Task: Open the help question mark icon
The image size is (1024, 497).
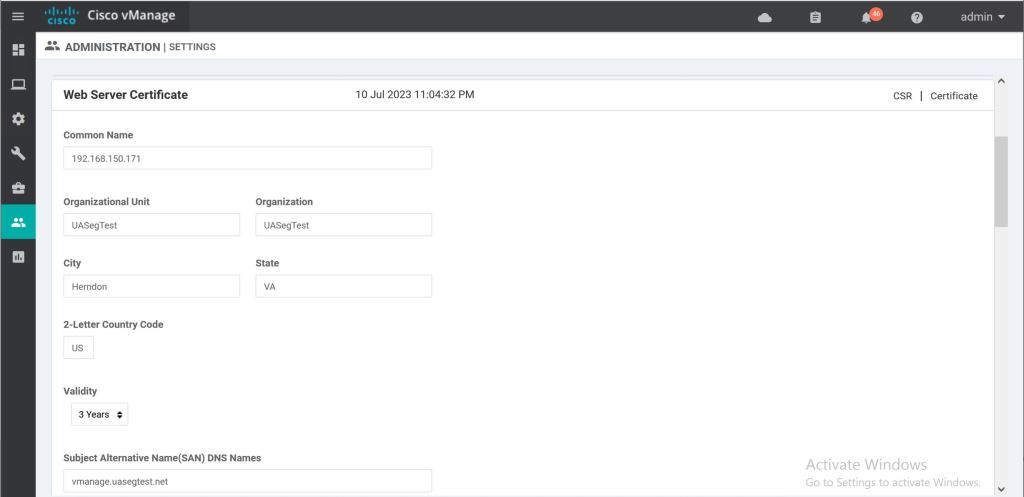Action: (x=917, y=17)
